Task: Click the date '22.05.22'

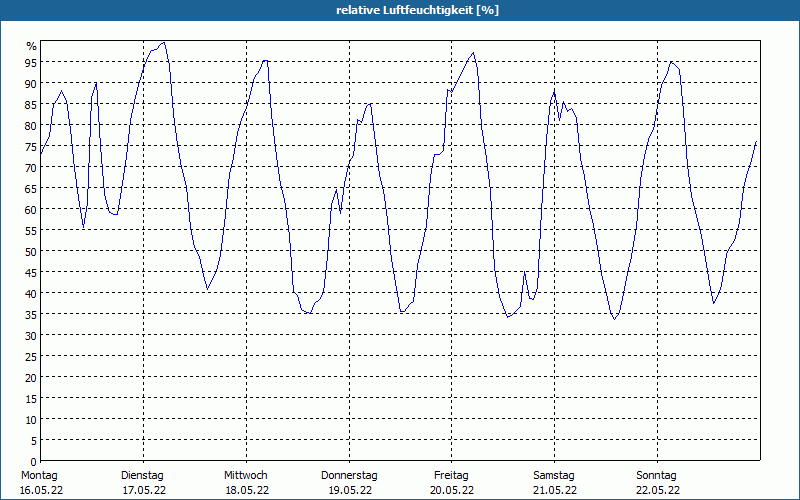Action: (658, 490)
